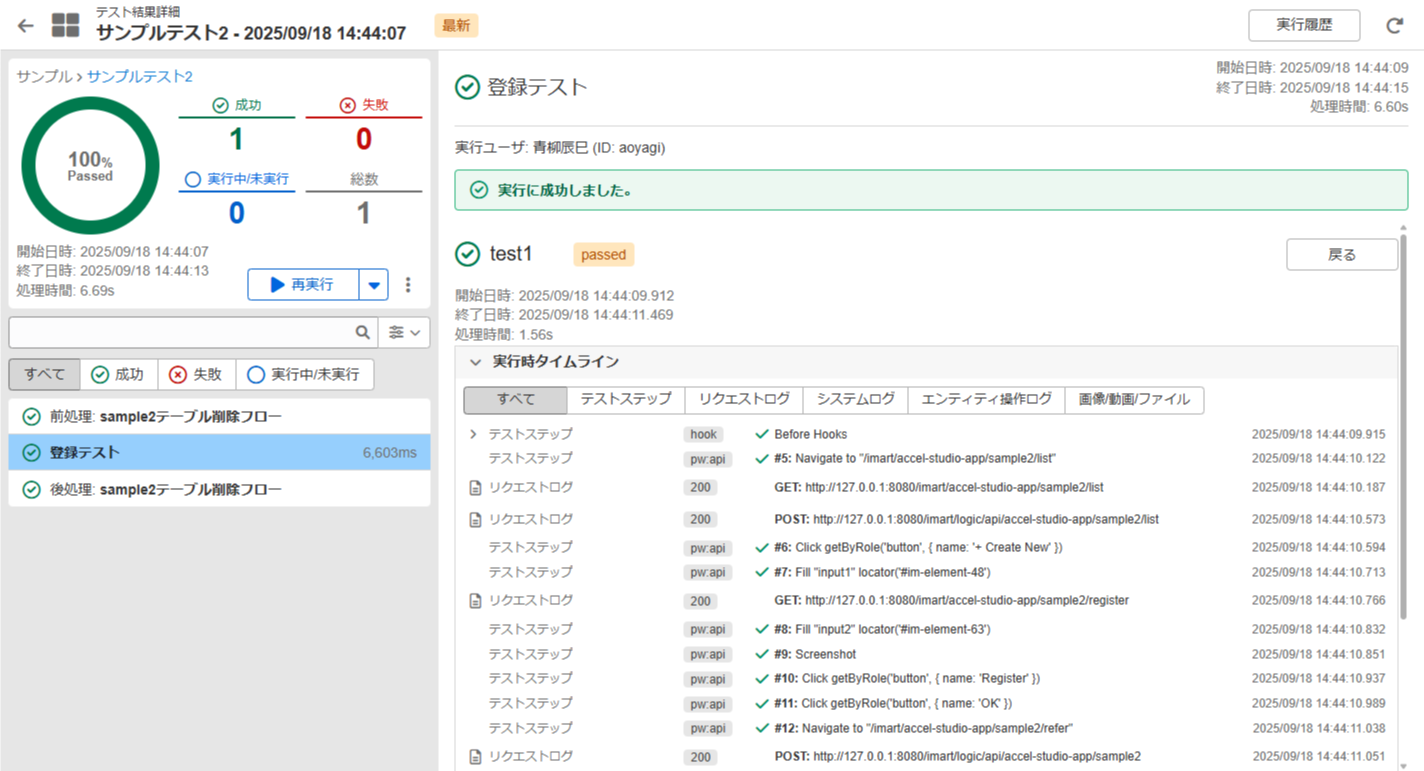Click document icon for POST api/accel-studio-app/sample2 request
Screen dimensions: 1424x771
pyautogui.click(x=476, y=757)
